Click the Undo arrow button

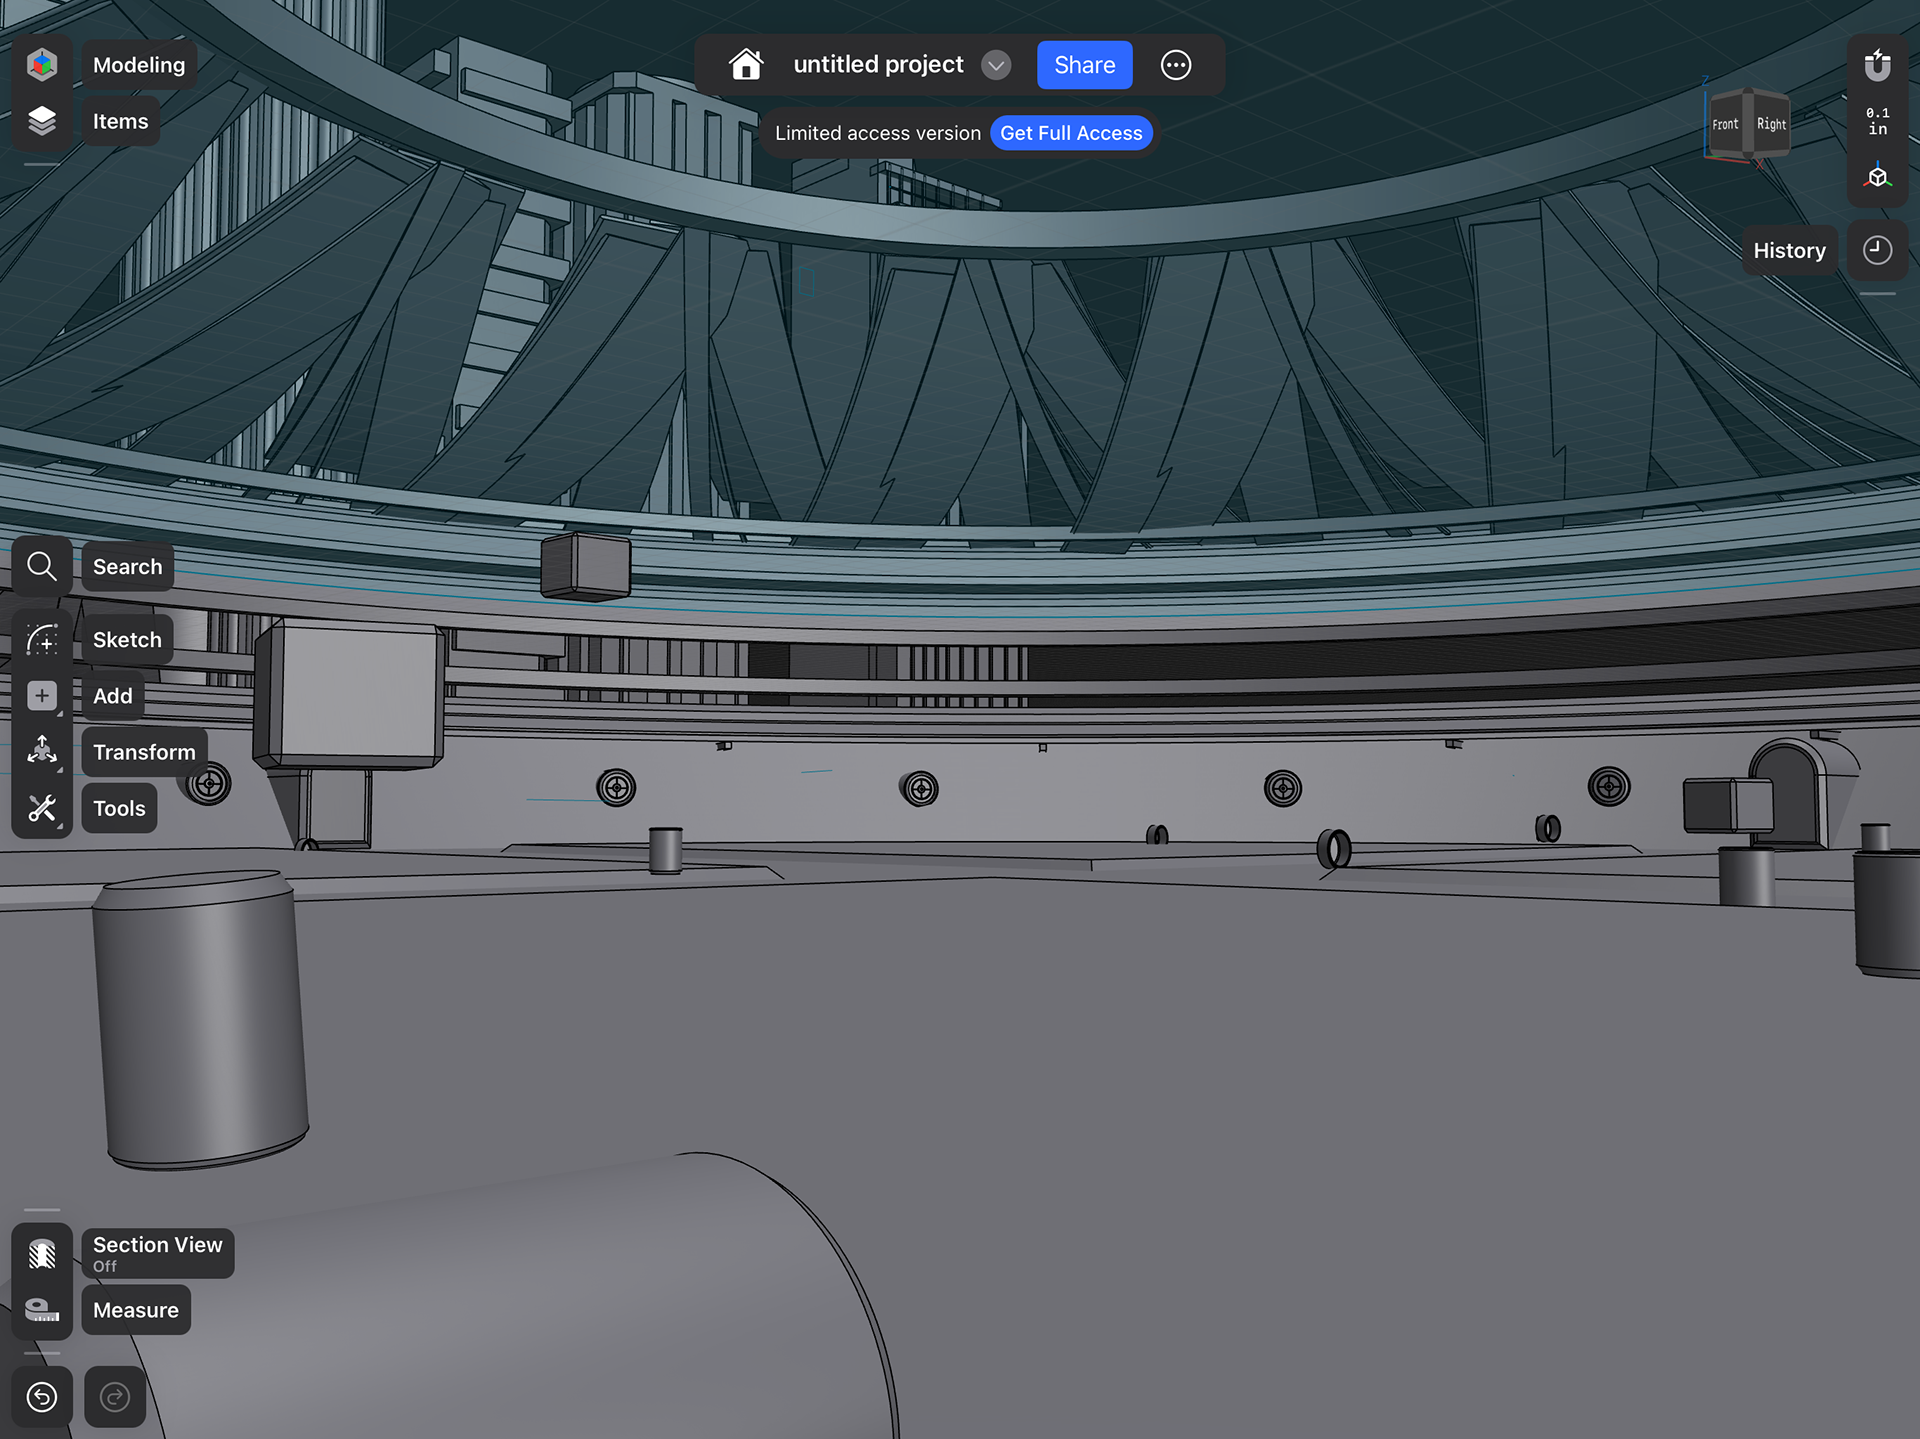(x=42, y=1397)
